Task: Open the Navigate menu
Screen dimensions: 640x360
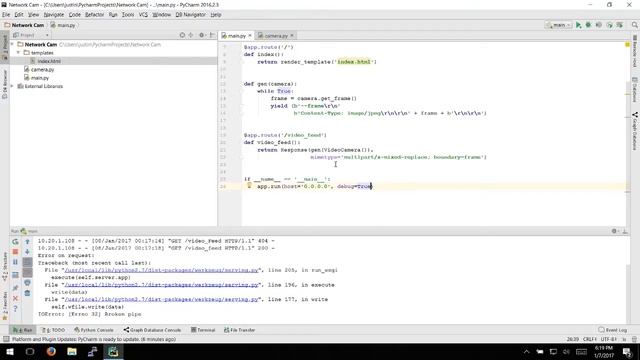Action: tap(54, 15)
